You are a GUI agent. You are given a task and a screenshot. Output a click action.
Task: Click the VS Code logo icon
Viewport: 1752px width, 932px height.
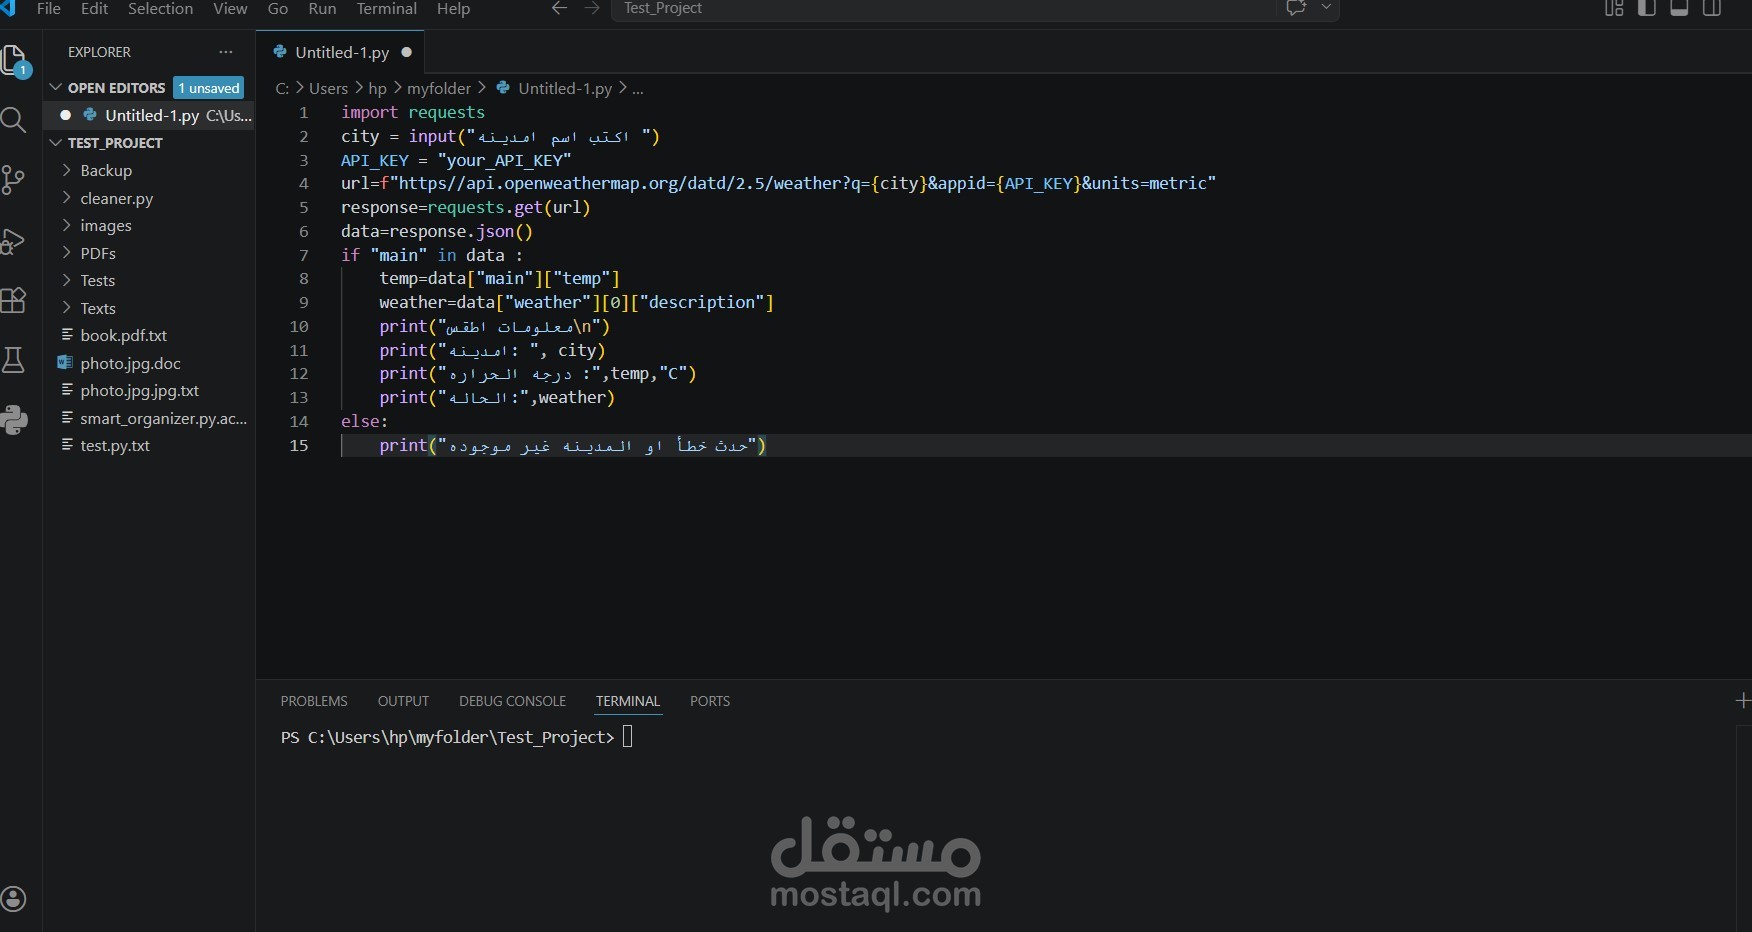point(8,8)
